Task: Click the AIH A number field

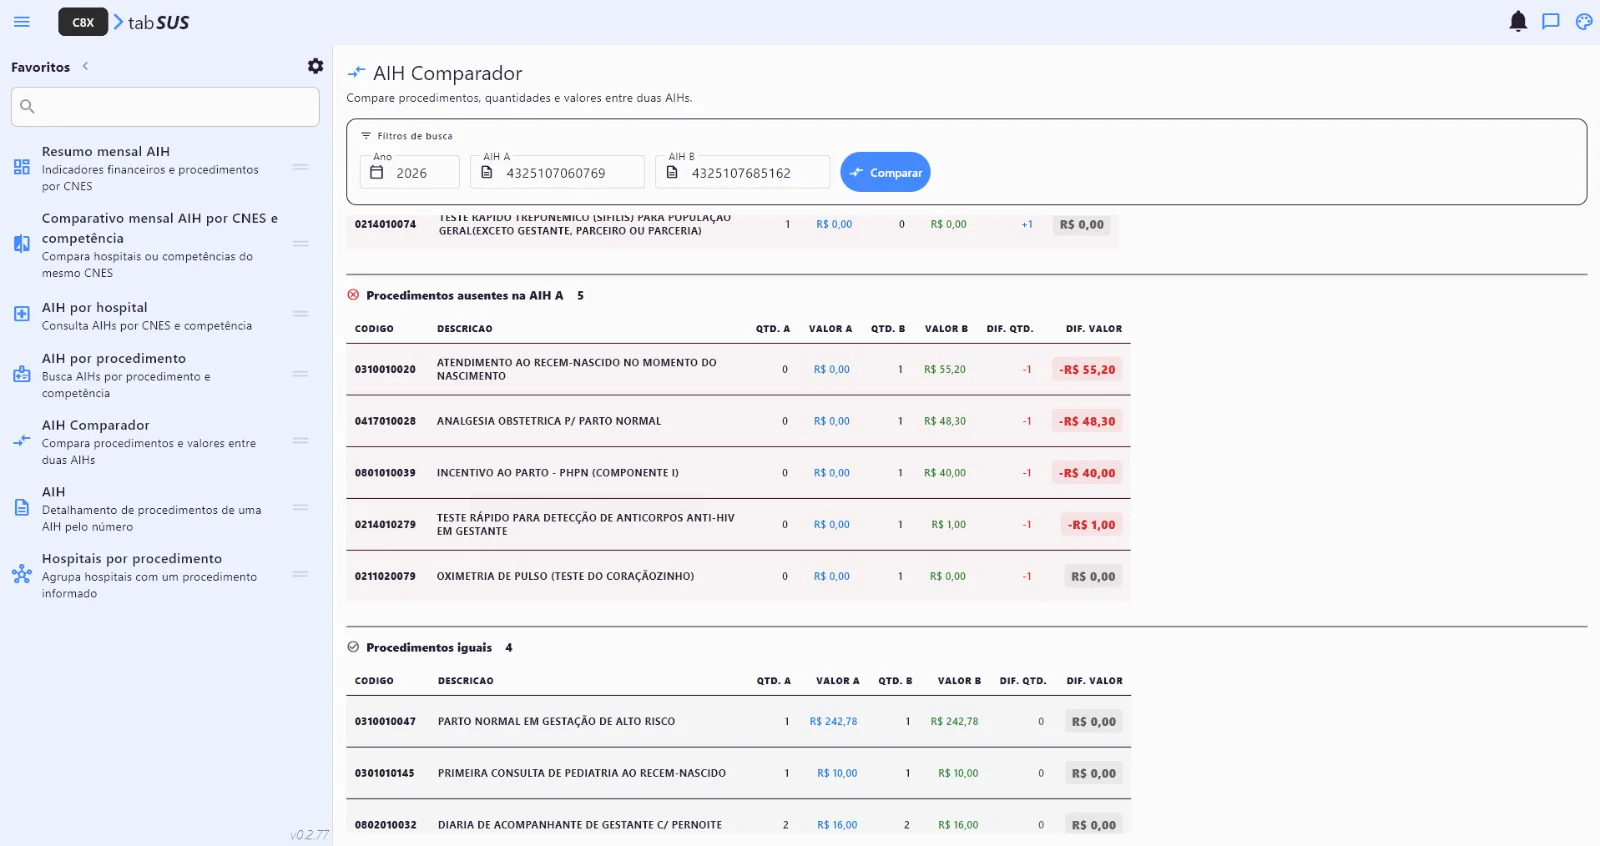Action: click(x=558, y=172)
